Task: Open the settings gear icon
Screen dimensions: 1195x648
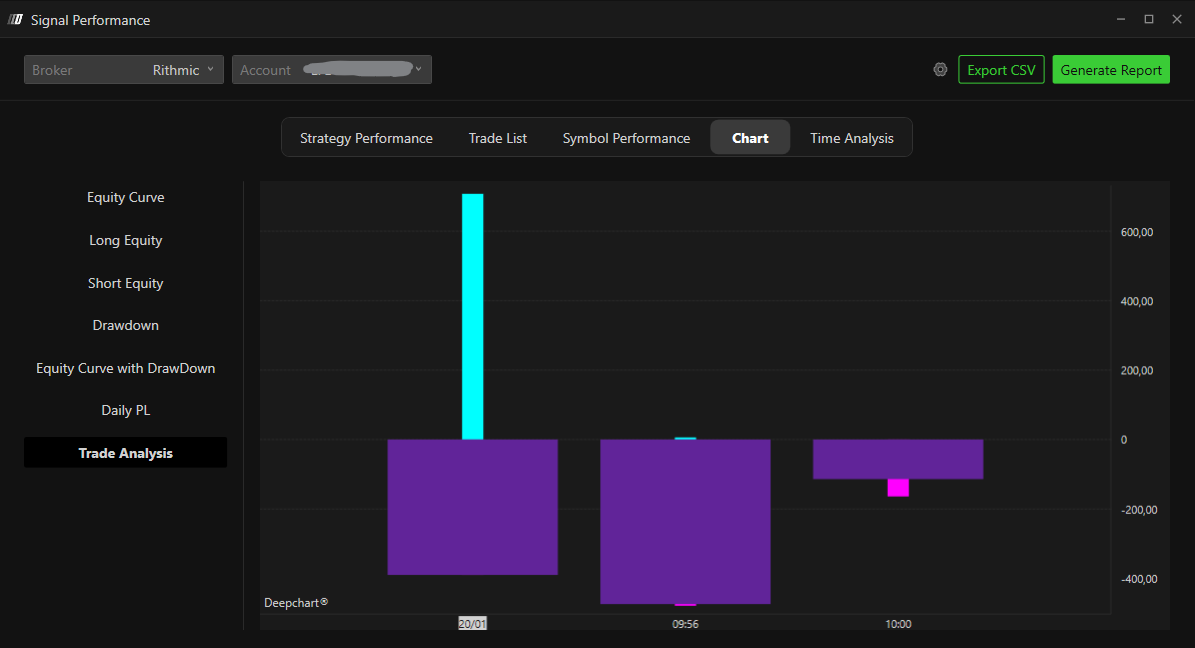Action: click(940, 69)
